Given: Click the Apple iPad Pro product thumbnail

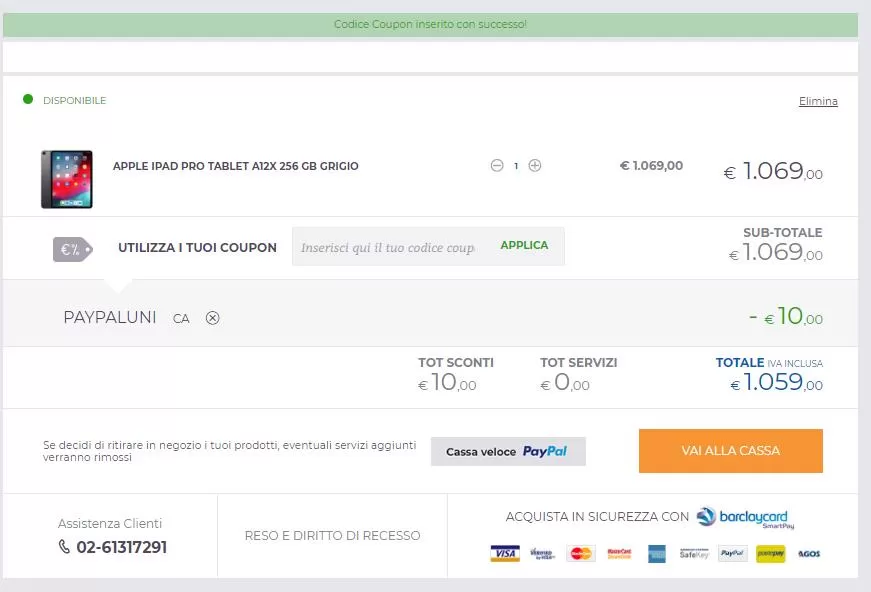Looking at the screenshot, I should 67,179.
